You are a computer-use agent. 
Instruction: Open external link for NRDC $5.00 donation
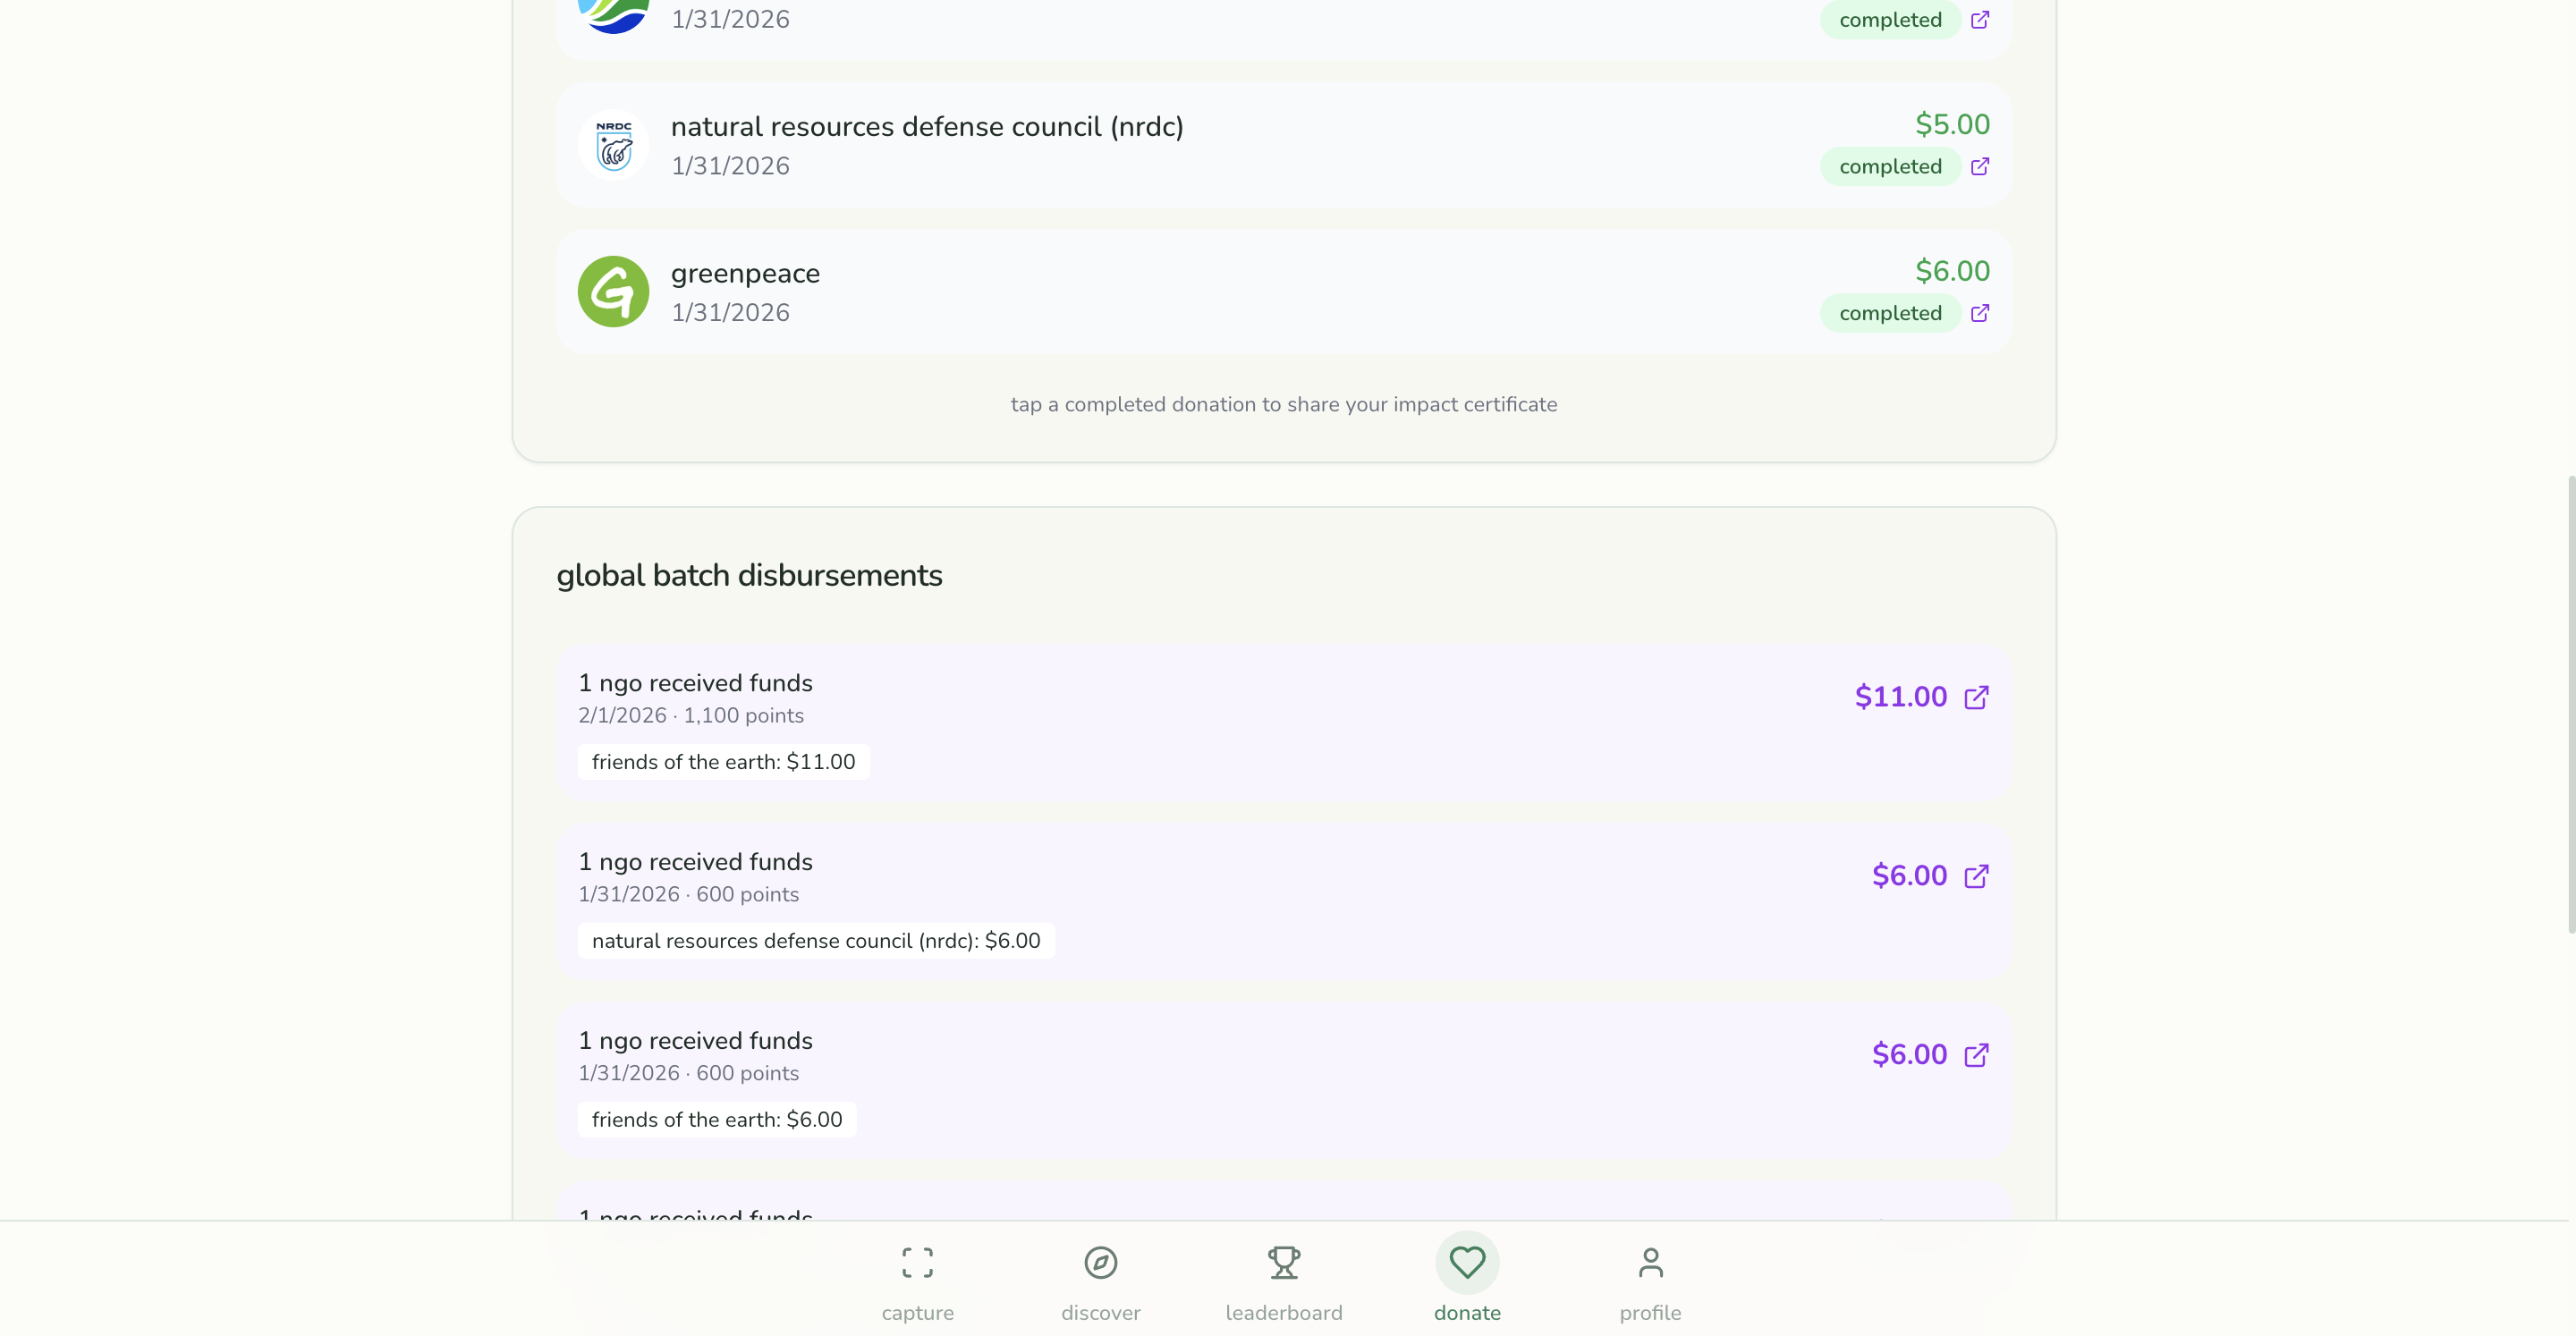(x=1979, y=166)
